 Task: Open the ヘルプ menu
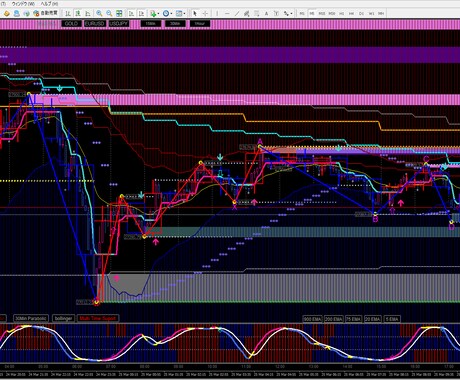tap(49, 4)
